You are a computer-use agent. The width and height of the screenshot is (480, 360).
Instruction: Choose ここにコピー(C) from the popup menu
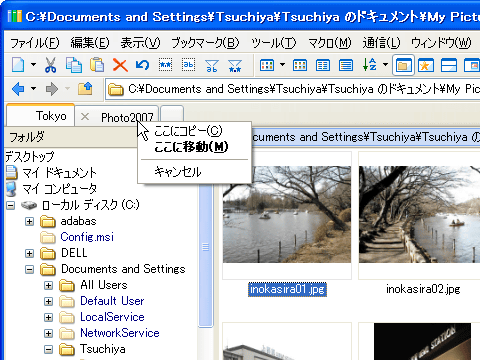(x=194, y=131)
